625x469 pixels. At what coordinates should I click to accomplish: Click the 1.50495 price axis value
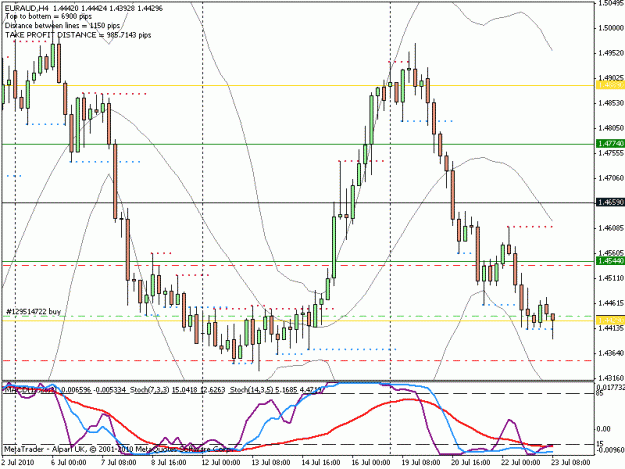coord(611,3)
